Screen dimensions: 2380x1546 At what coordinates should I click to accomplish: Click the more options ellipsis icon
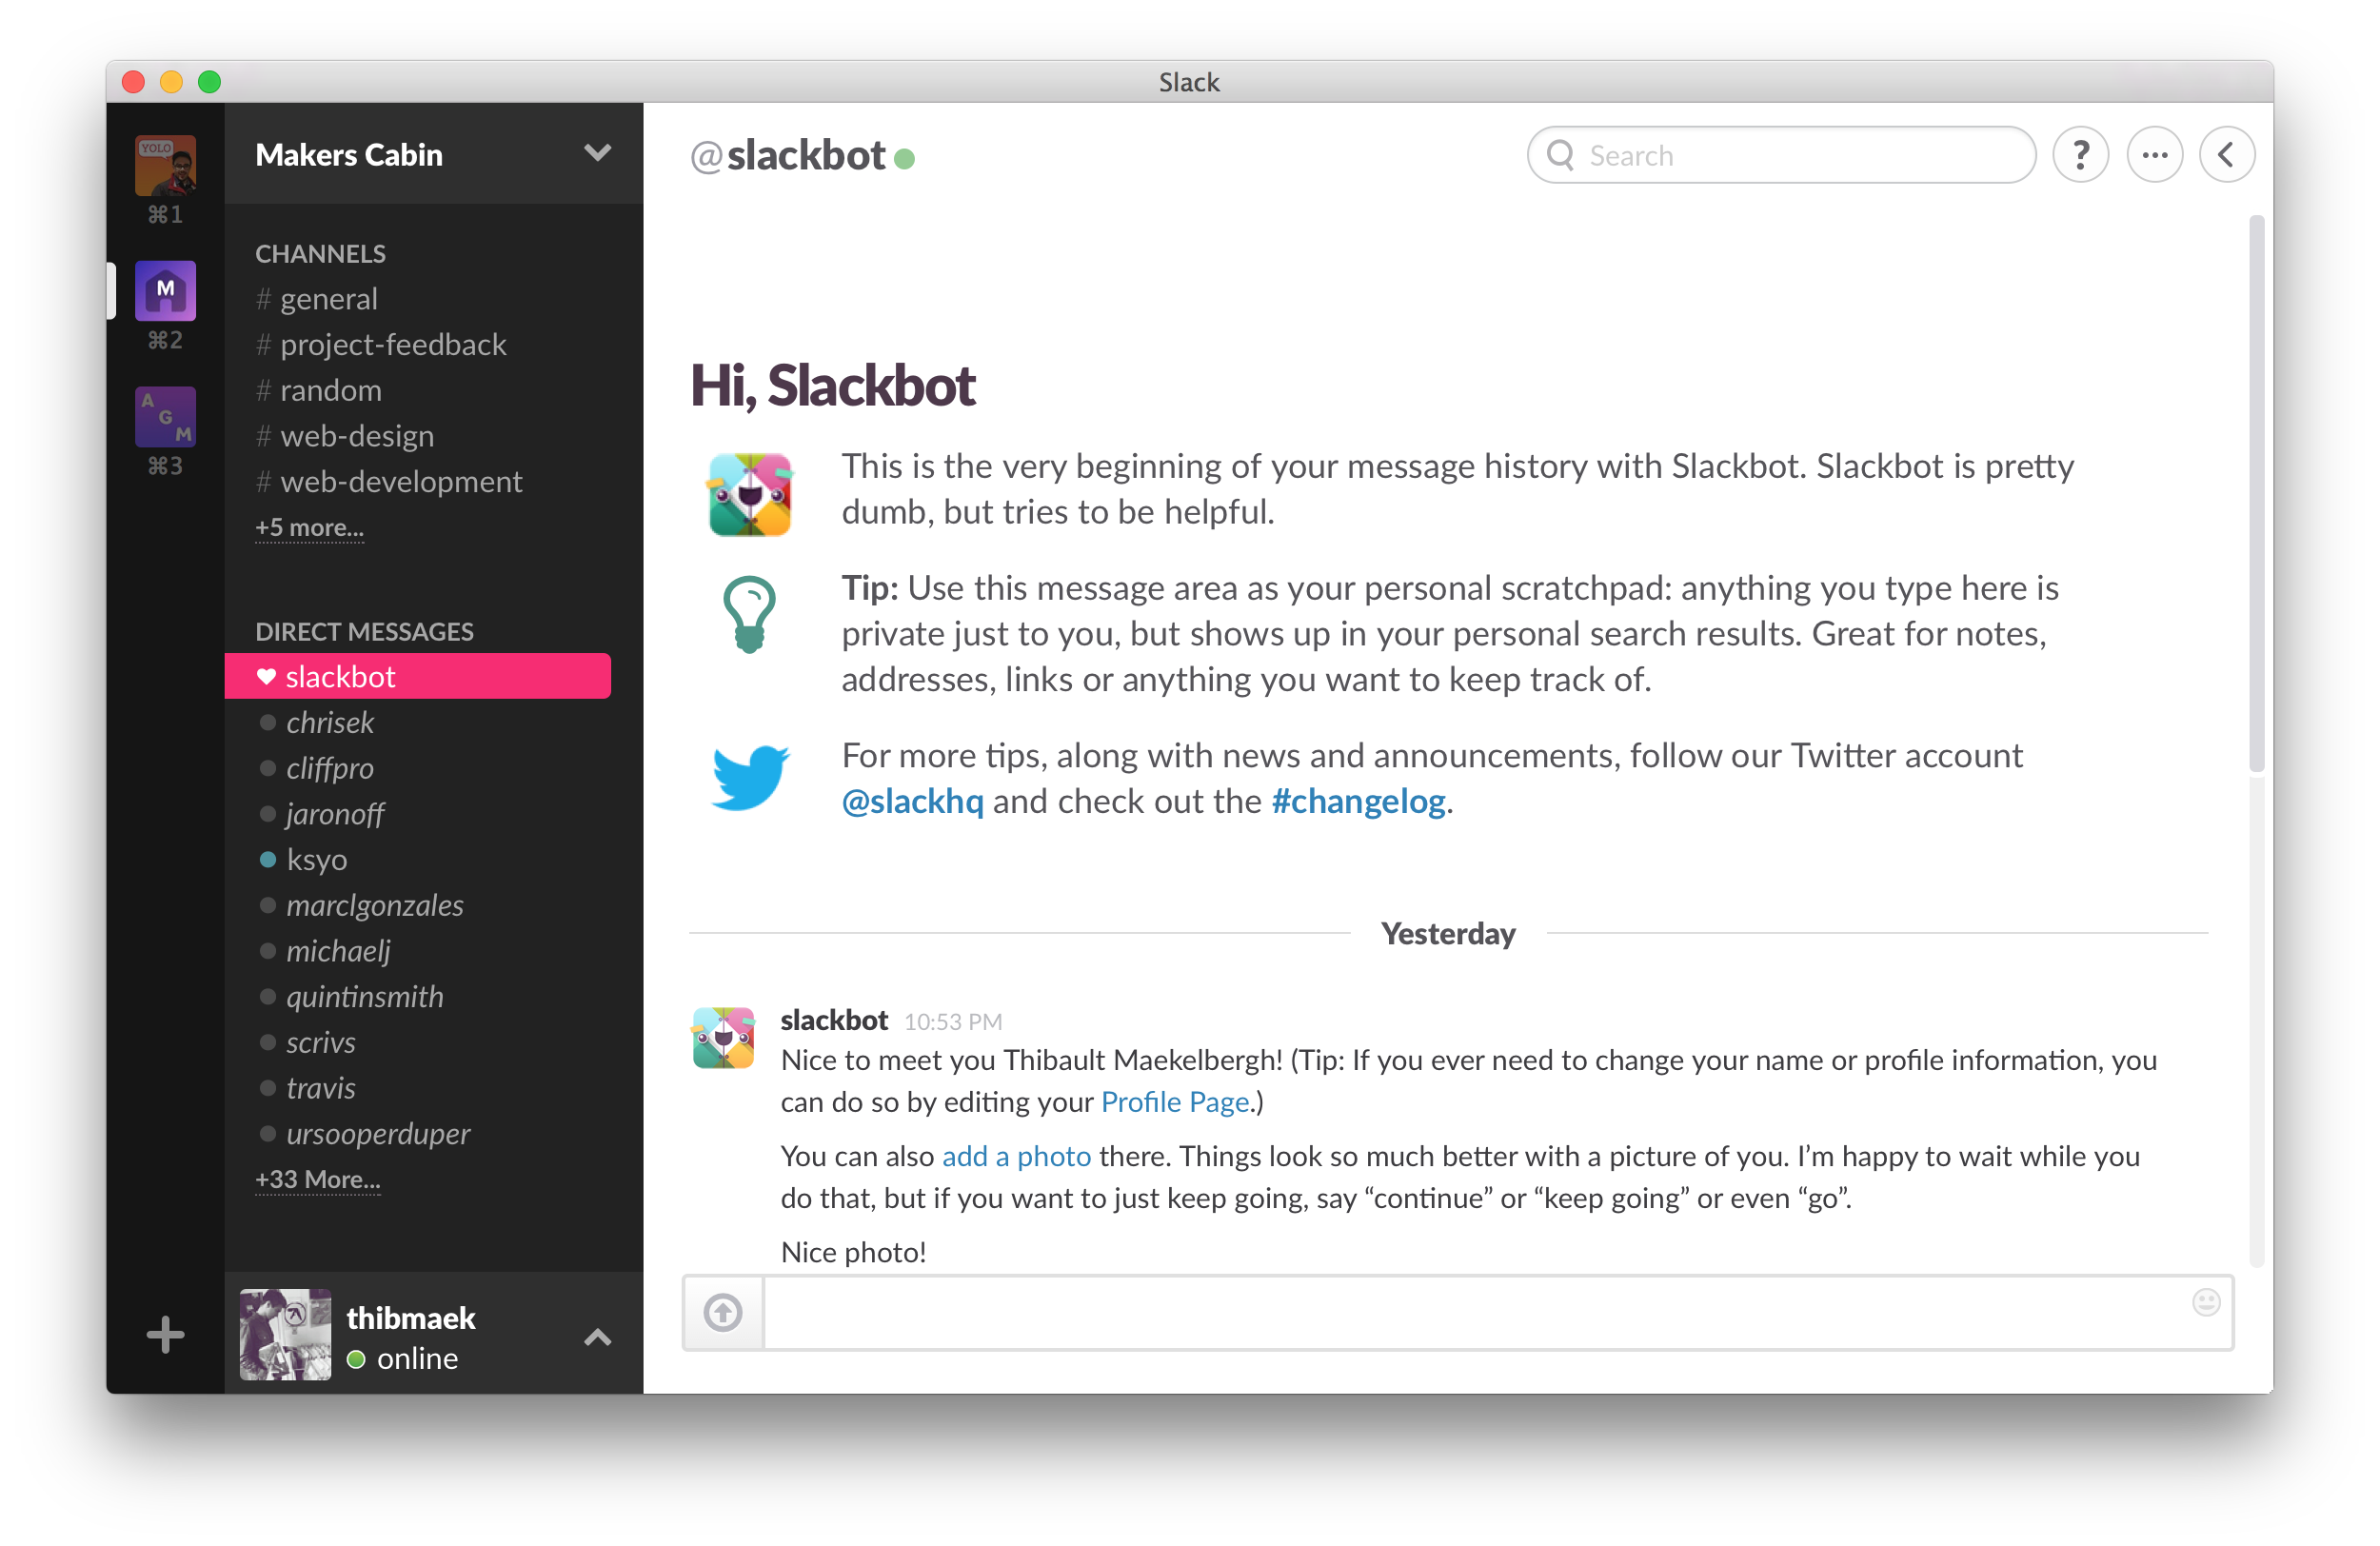[x=2154, y=154]
